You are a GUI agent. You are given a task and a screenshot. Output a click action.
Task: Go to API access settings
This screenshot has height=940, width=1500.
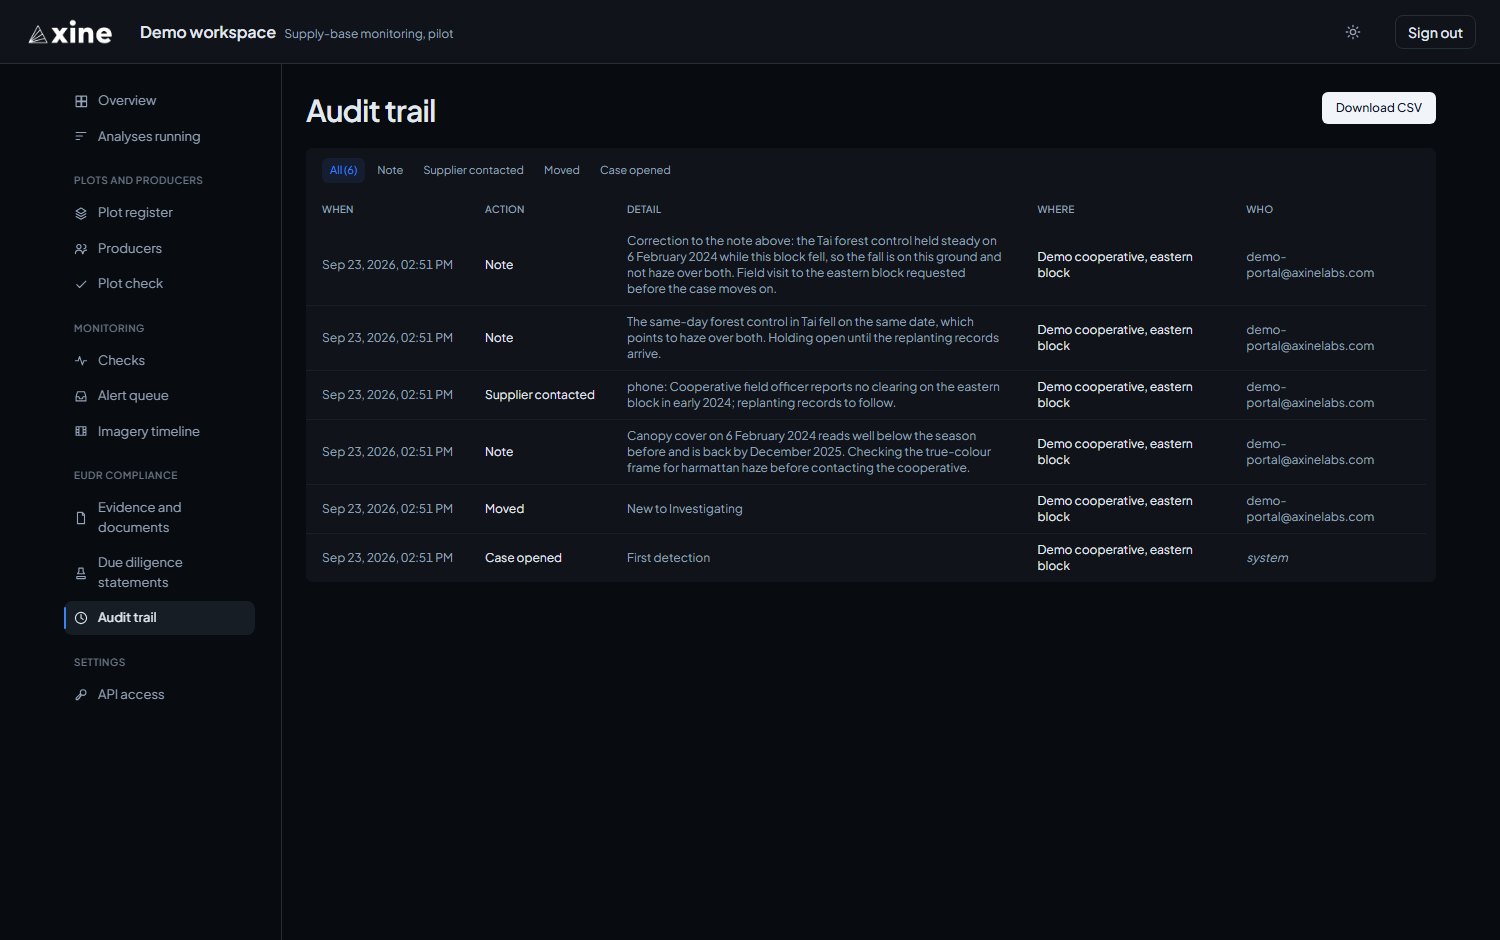[159, 695]
